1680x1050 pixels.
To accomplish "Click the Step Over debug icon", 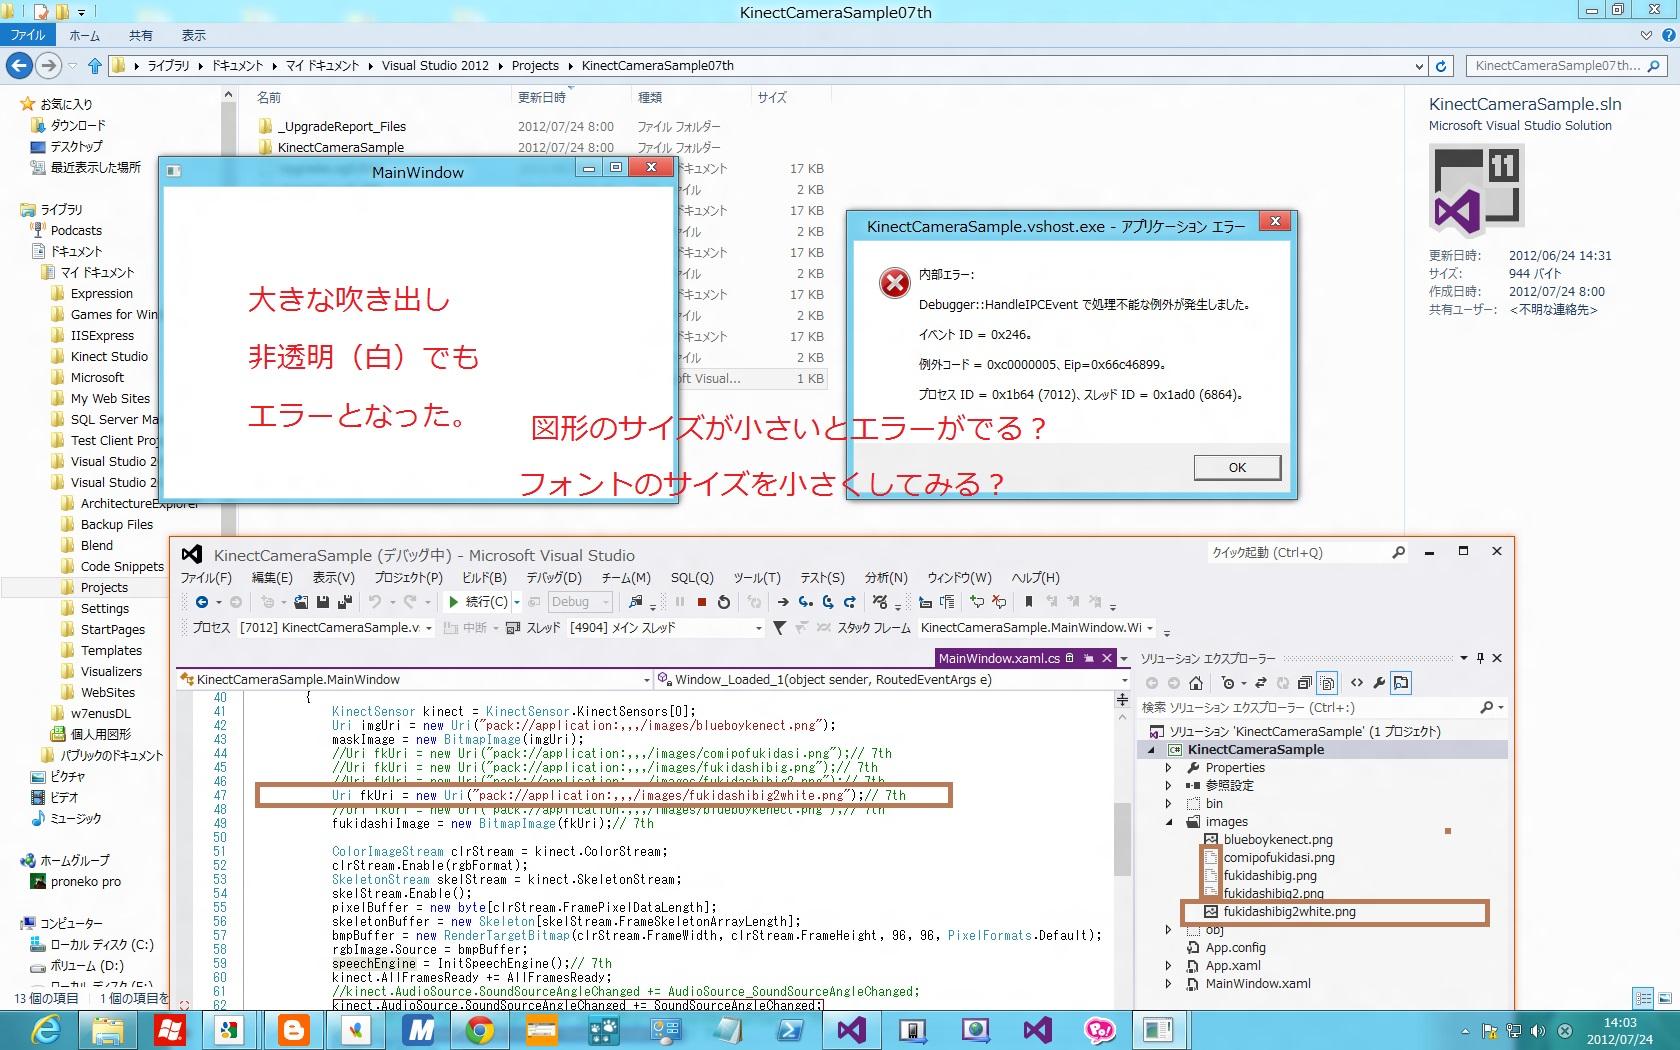I will pyautogui.click(x=827, y=602).
